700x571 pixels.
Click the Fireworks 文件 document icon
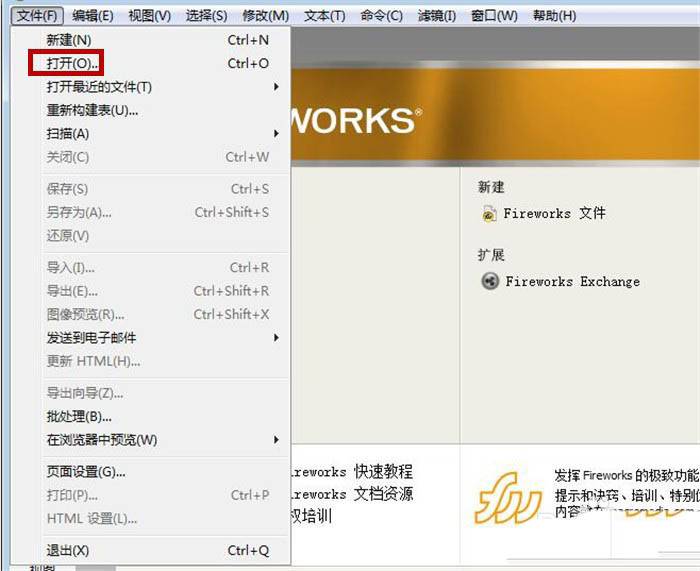point(489,214)
